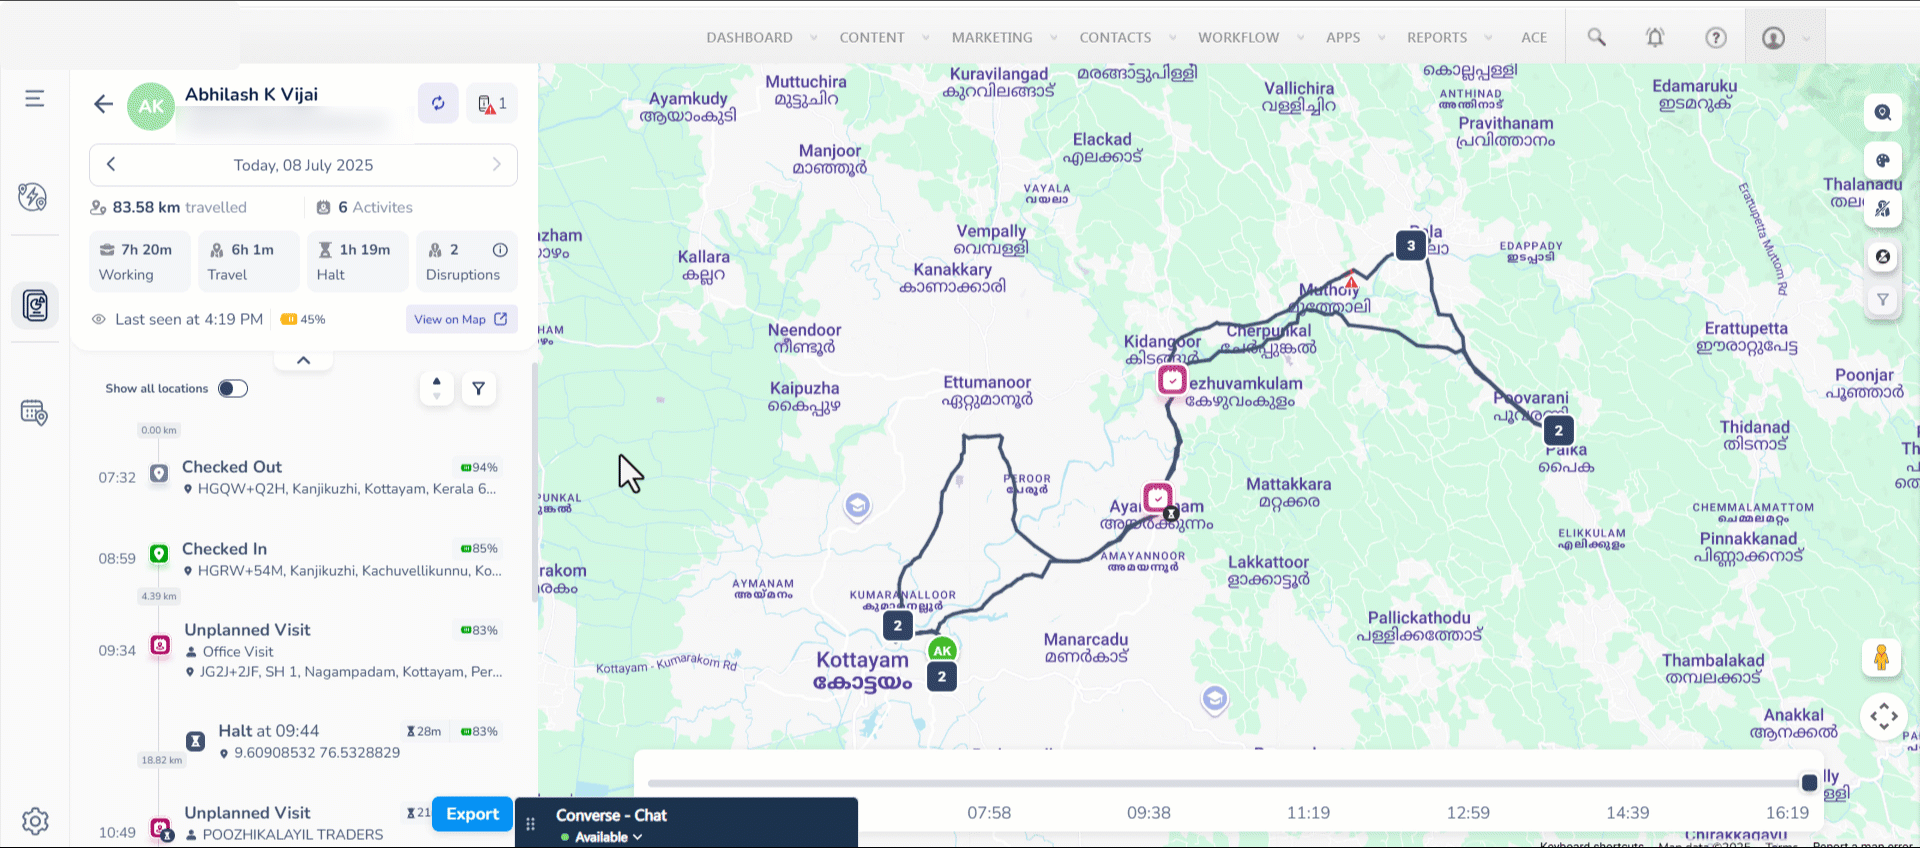
Task: Open the map theme palette tool
Action: [1883, 160]
